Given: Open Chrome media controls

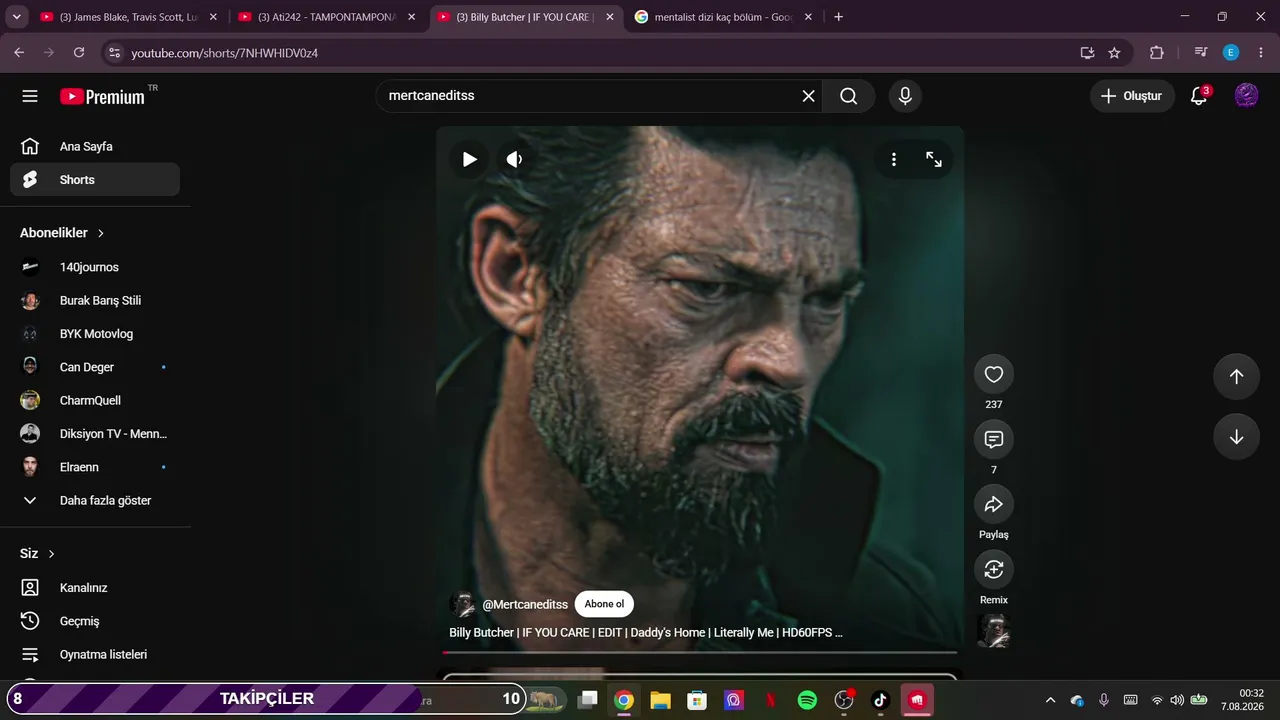Looking at the screenshot, I should [1201, 53].
